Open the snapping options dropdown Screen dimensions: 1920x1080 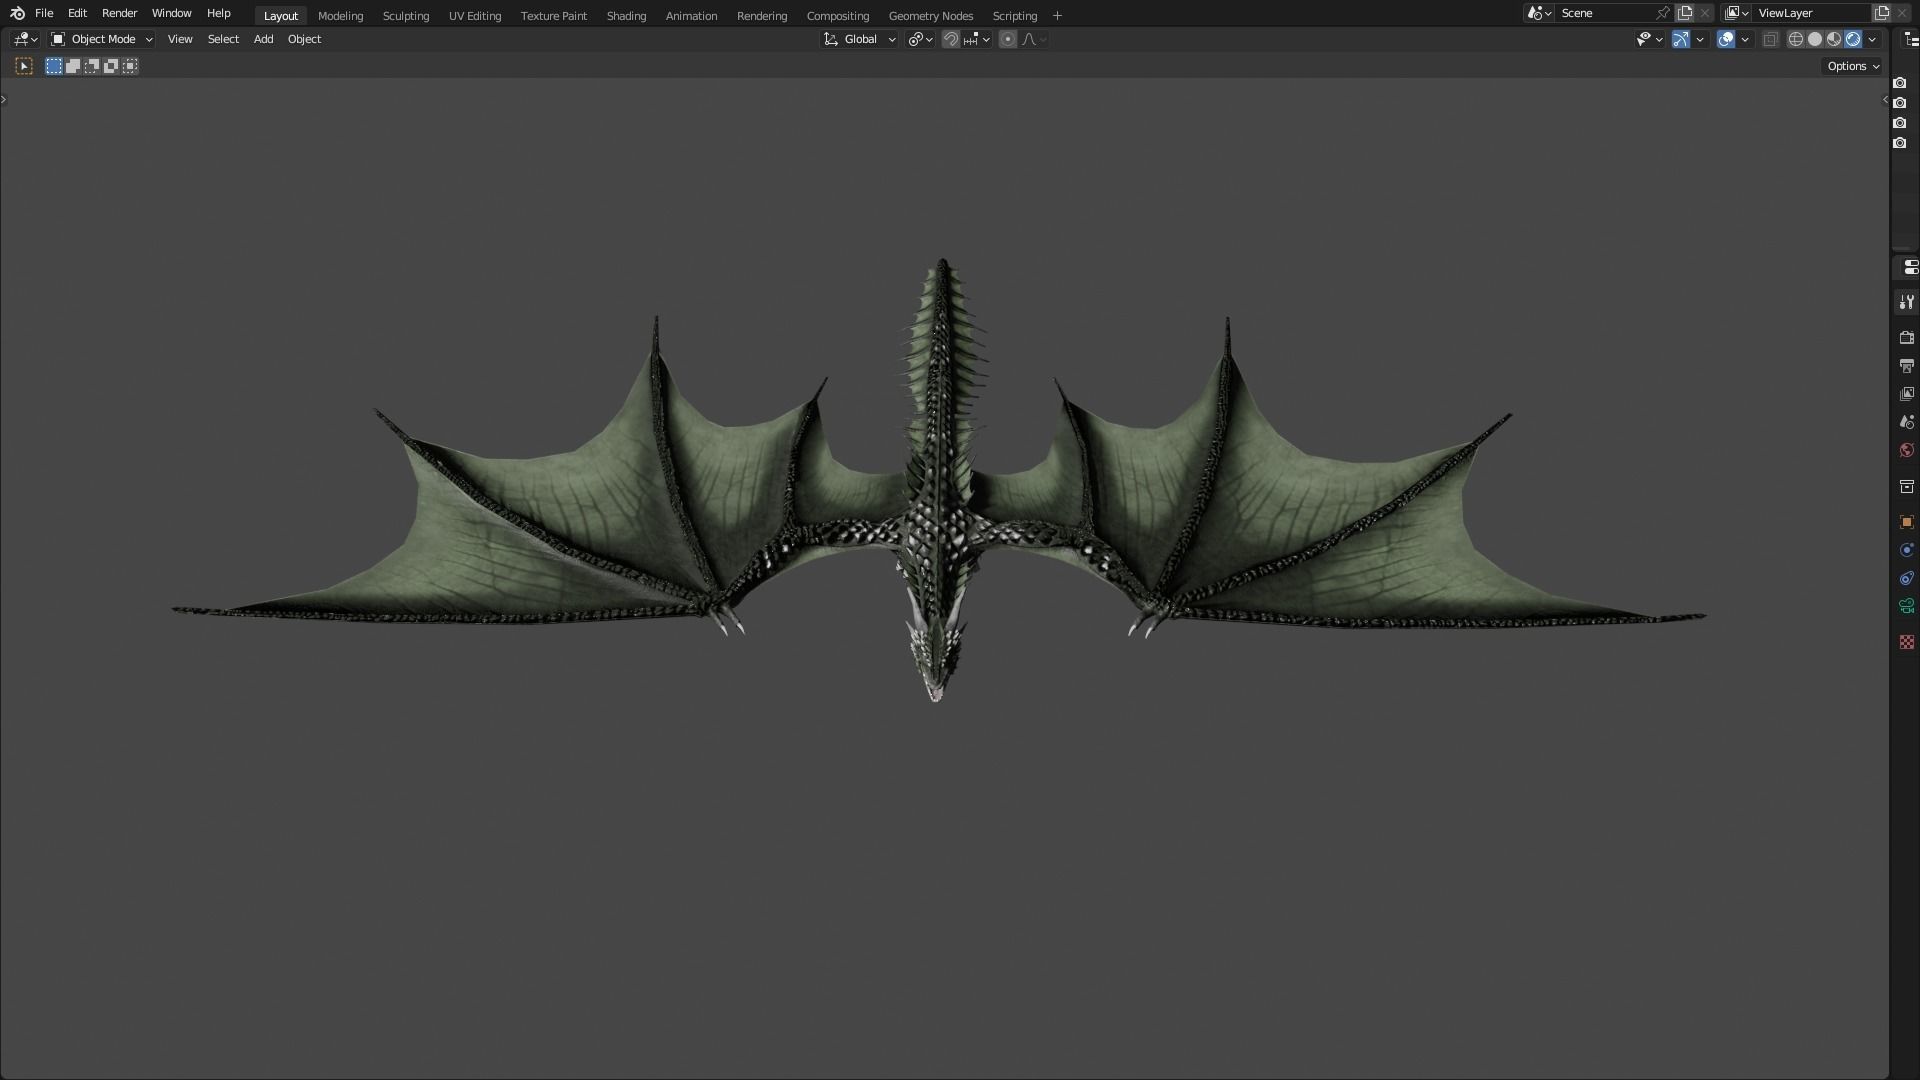[976, 39]
